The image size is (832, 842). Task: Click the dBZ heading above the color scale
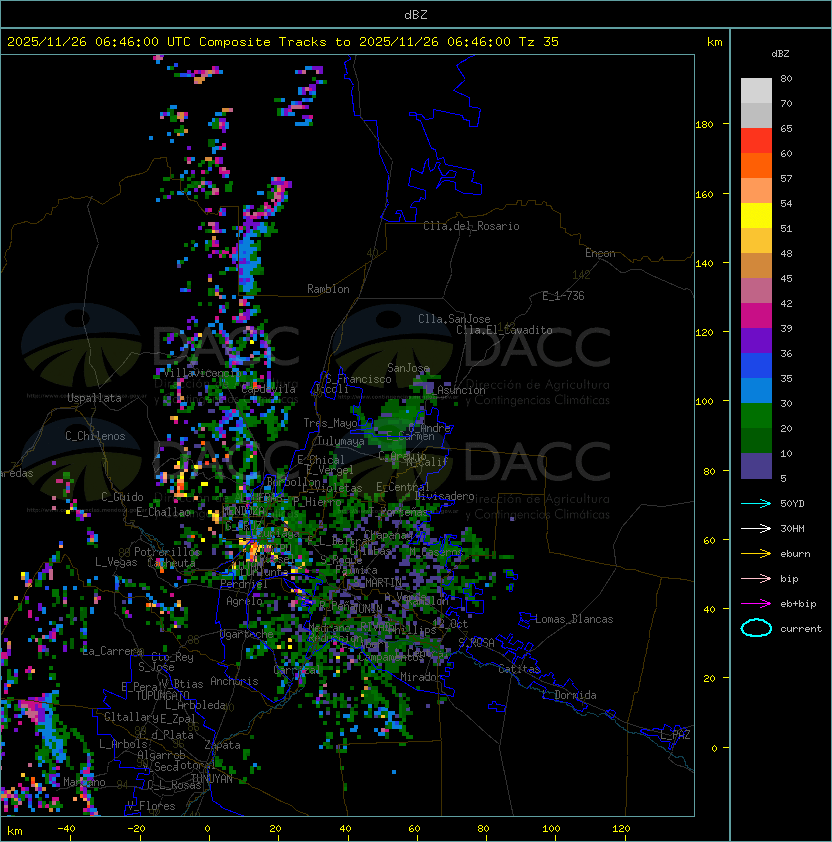(780, 54)
